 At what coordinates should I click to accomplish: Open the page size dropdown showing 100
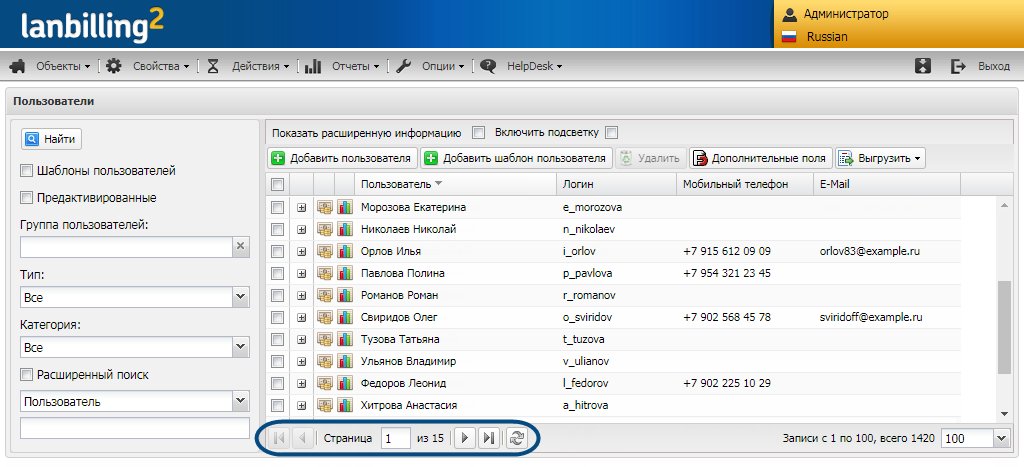[1001, 438]
